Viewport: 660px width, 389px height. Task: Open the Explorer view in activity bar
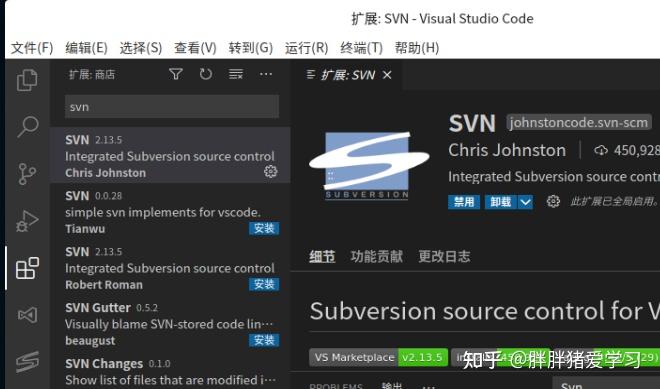(x=27, y=80)
